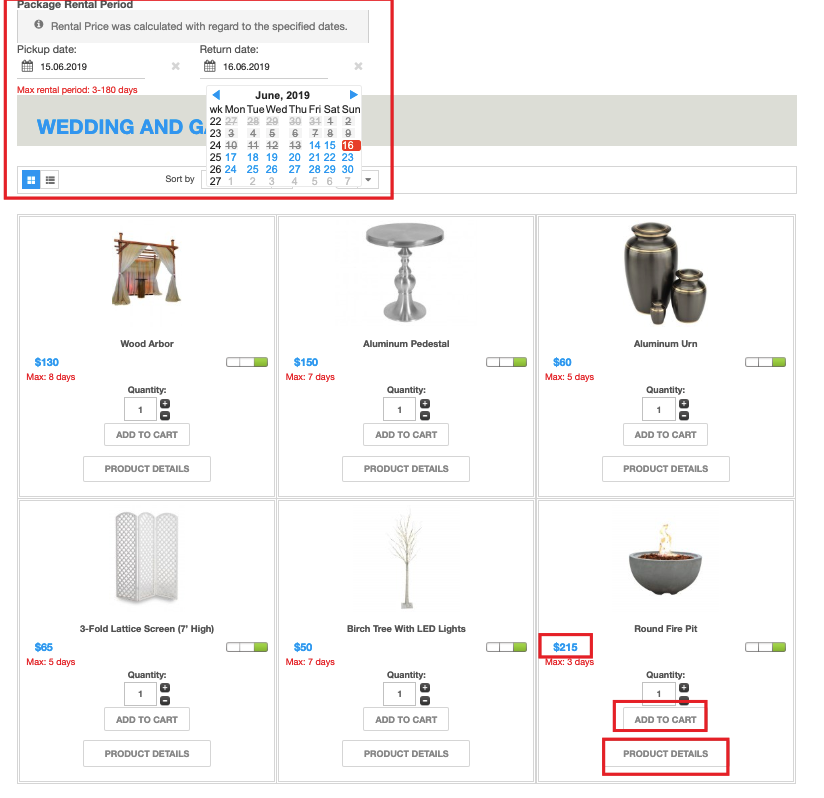Image resolution: width=824 pixels, height=798 pixels.
Task: Pick June 28 in the date picker
Action: (314, 169)
